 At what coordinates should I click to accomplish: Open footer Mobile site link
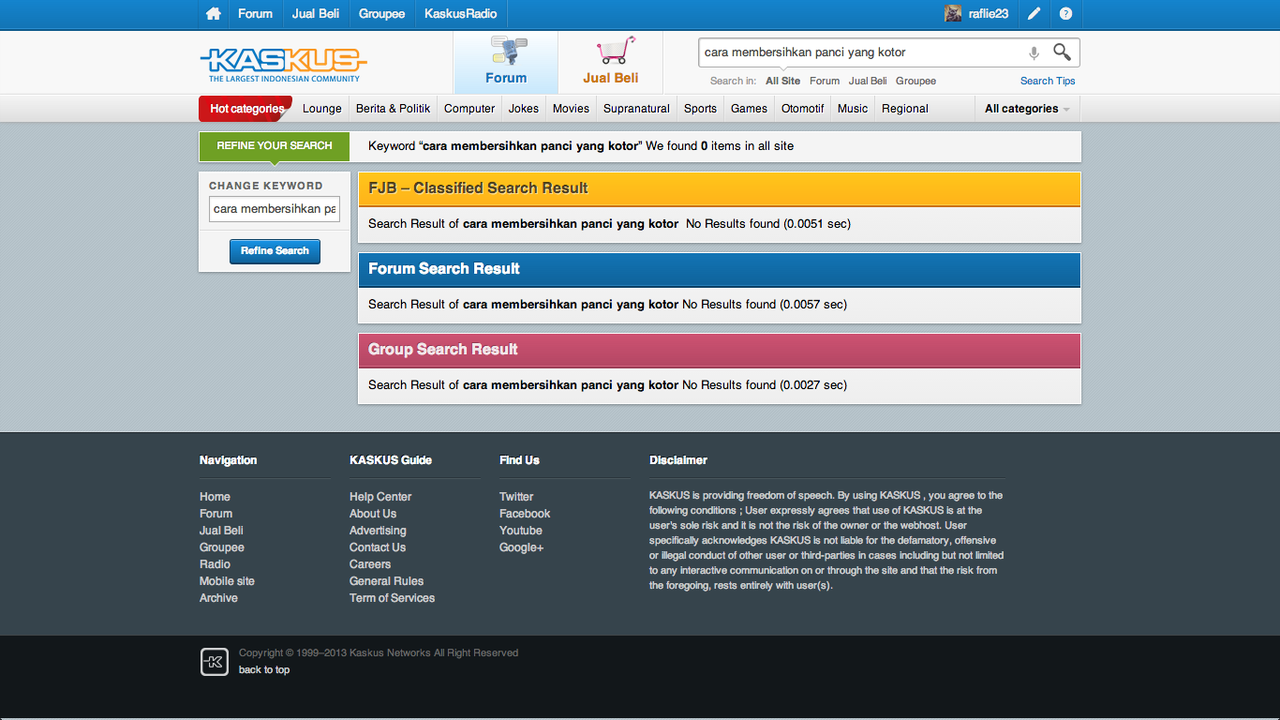coord(227,582)
